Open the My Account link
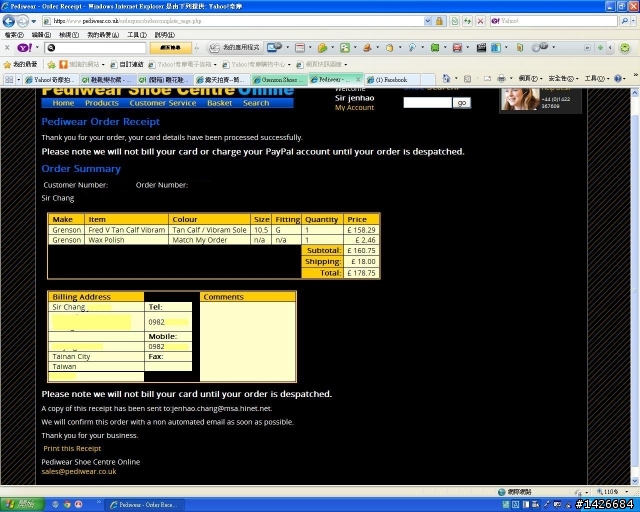This screenshot has height=512, width=640. pos(354,107)
